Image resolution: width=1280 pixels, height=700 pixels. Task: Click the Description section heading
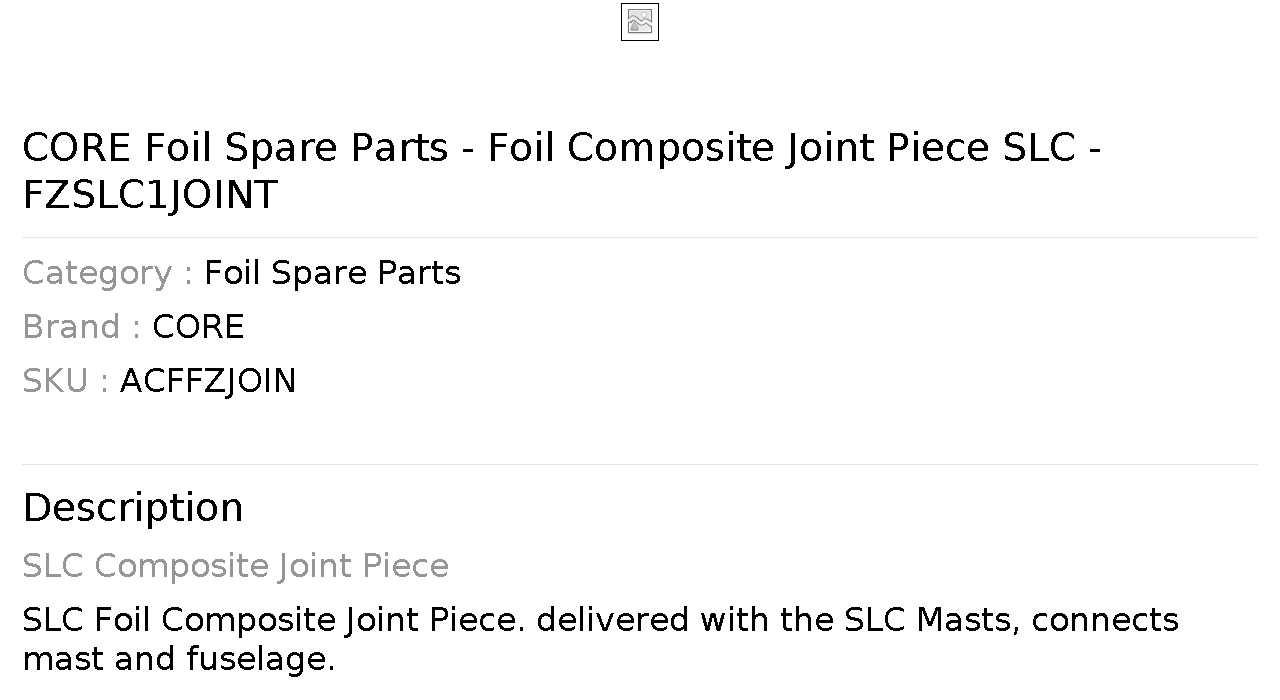pyautogui.click(x=133, y=508)
